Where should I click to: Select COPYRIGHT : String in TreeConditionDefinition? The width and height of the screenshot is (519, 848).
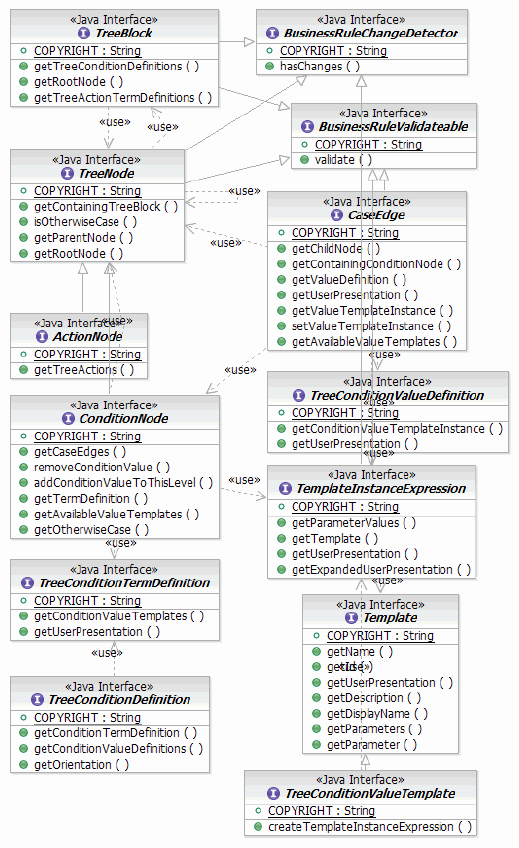point(87,718)
